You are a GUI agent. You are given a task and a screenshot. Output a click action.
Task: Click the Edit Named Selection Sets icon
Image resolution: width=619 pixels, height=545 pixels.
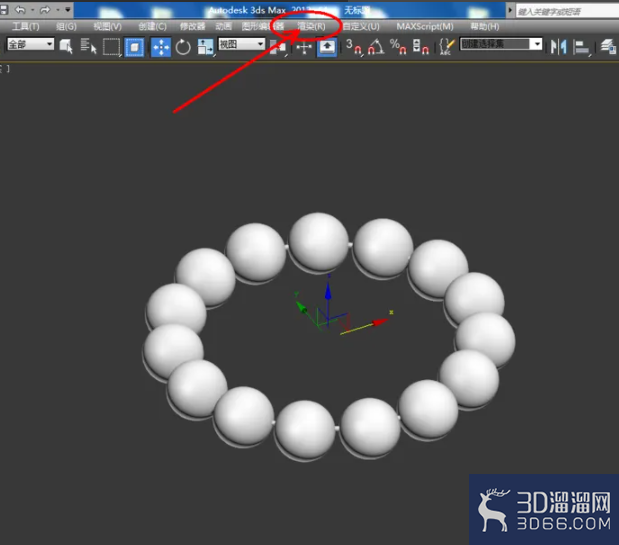pos(447,47)
